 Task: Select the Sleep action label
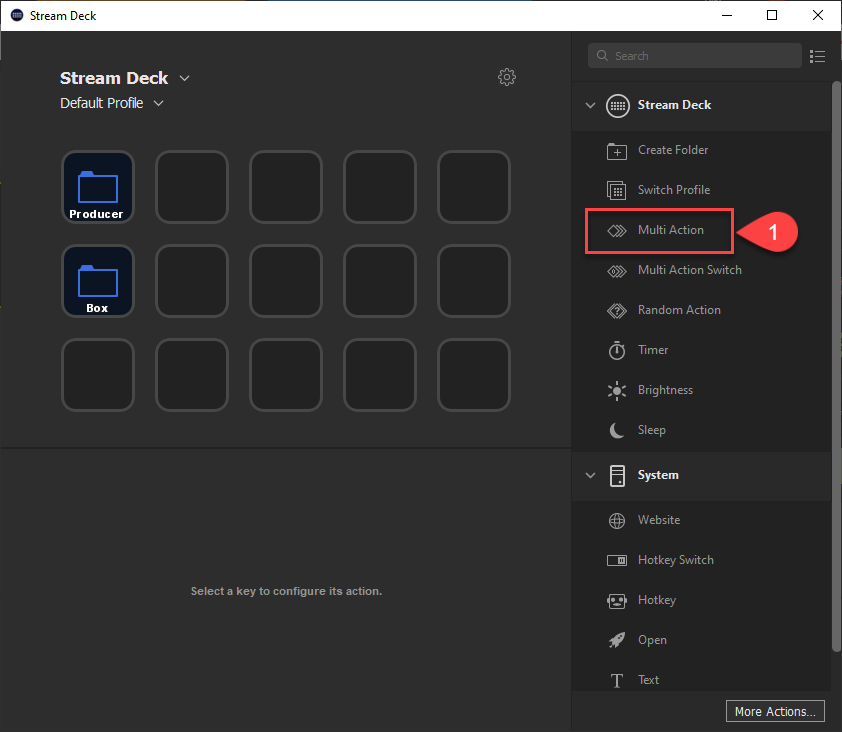tap(651, 430)
